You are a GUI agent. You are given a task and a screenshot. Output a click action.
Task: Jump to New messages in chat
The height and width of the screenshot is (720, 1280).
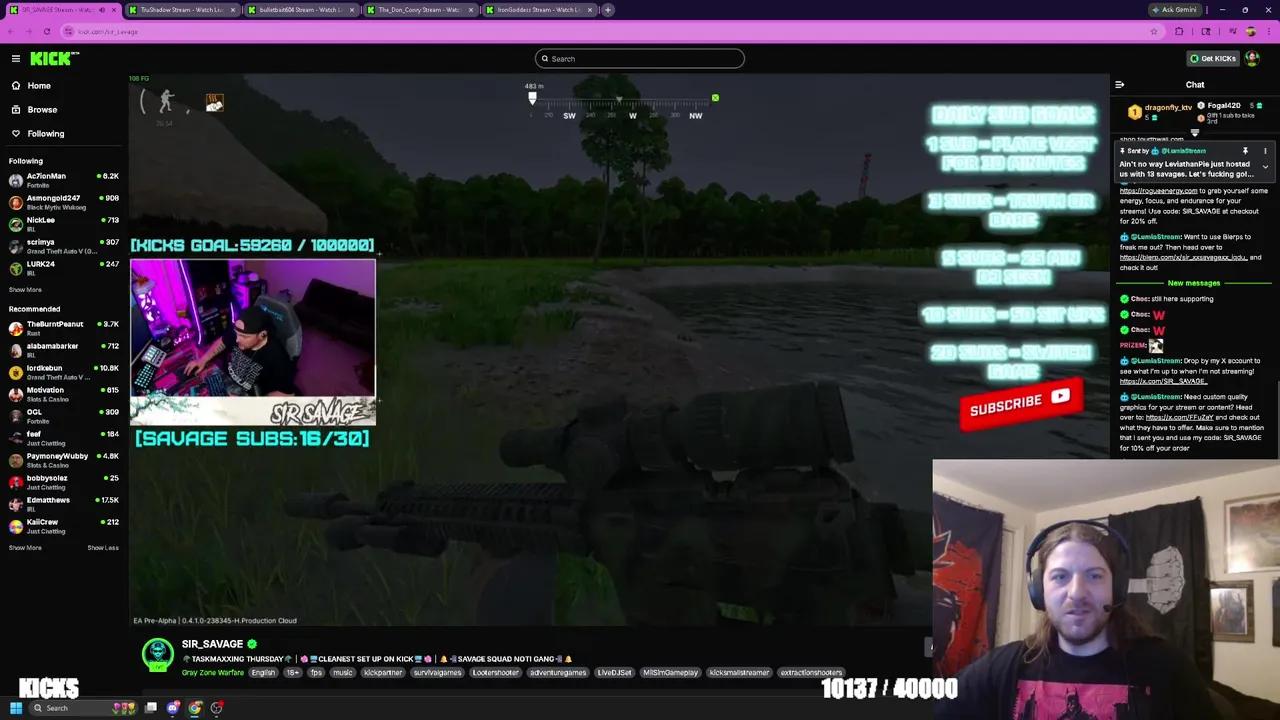click(1193, 283)
